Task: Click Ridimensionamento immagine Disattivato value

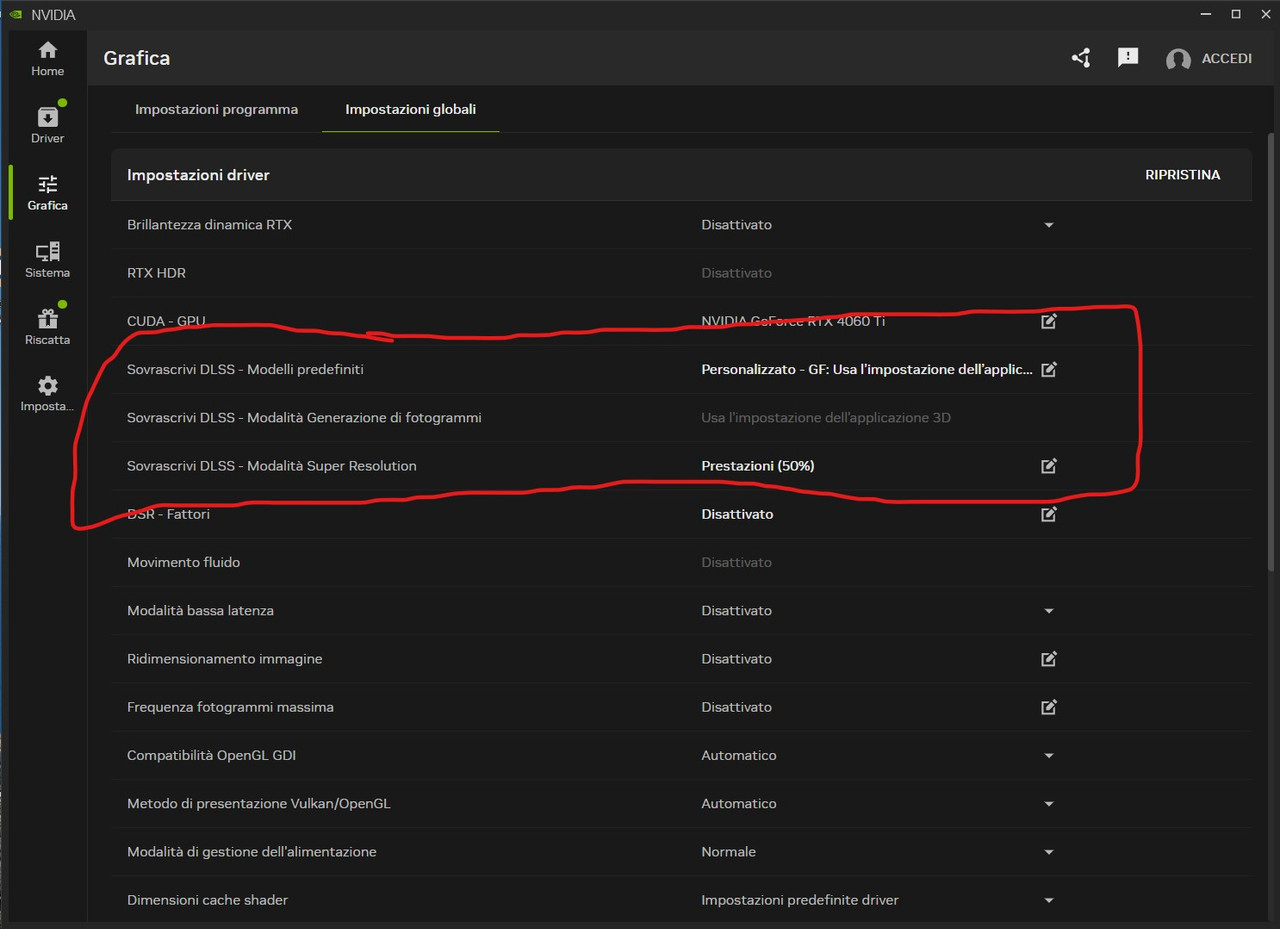Action: pyautogui.click(x=736, y=659)
